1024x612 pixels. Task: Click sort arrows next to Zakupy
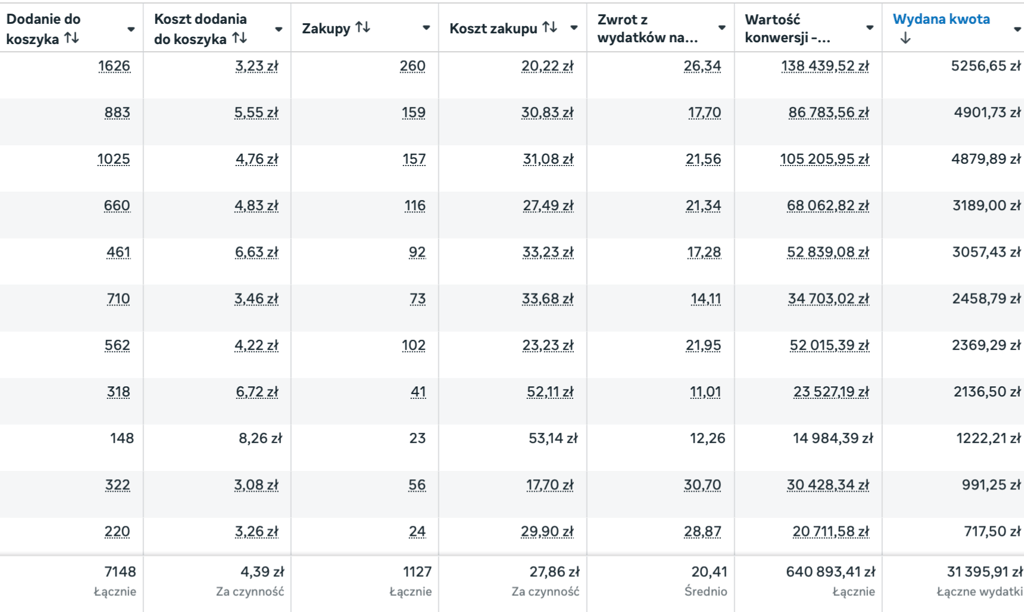pos(363,28)
